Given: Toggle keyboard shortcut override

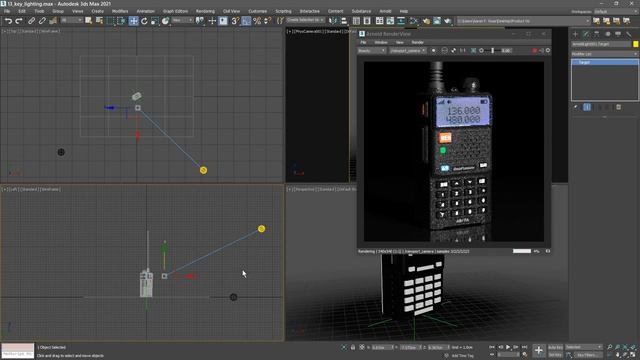Looking at the screenshot, I should click(x=223, y=21).
